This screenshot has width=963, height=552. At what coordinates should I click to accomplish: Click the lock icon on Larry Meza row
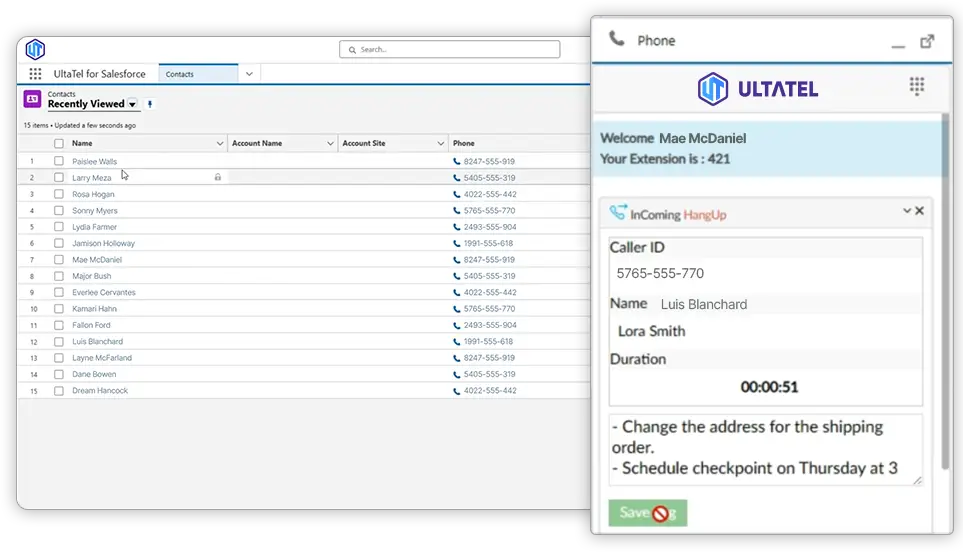[x=217, y=177]
